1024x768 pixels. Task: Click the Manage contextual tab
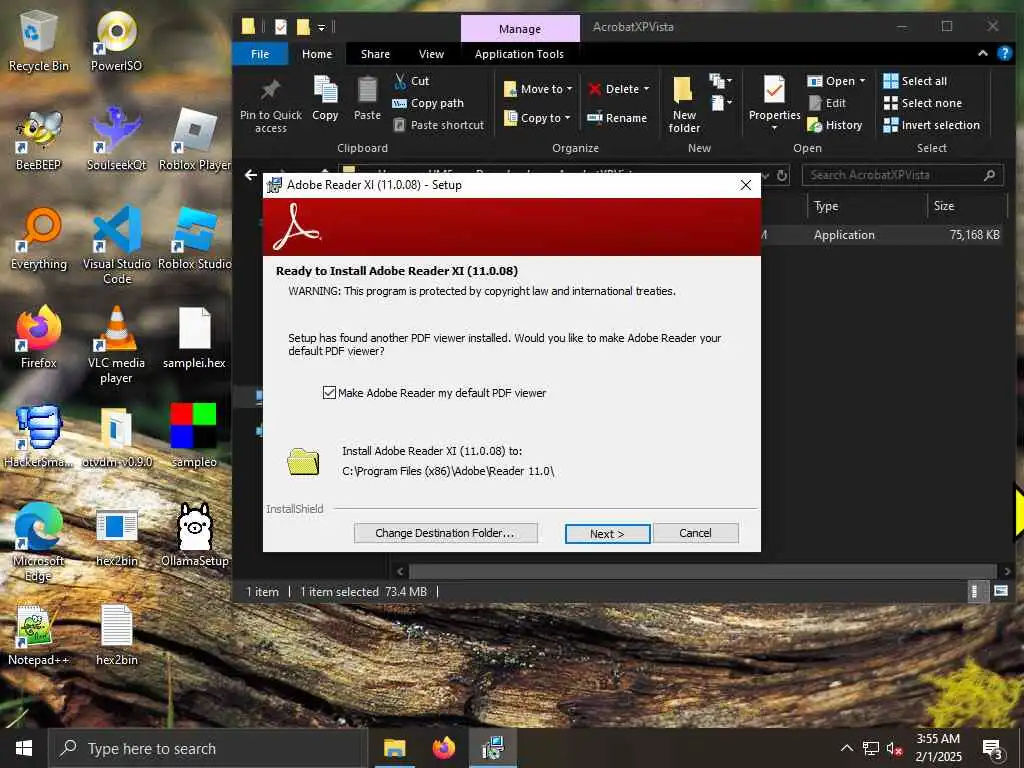point(520,29)
